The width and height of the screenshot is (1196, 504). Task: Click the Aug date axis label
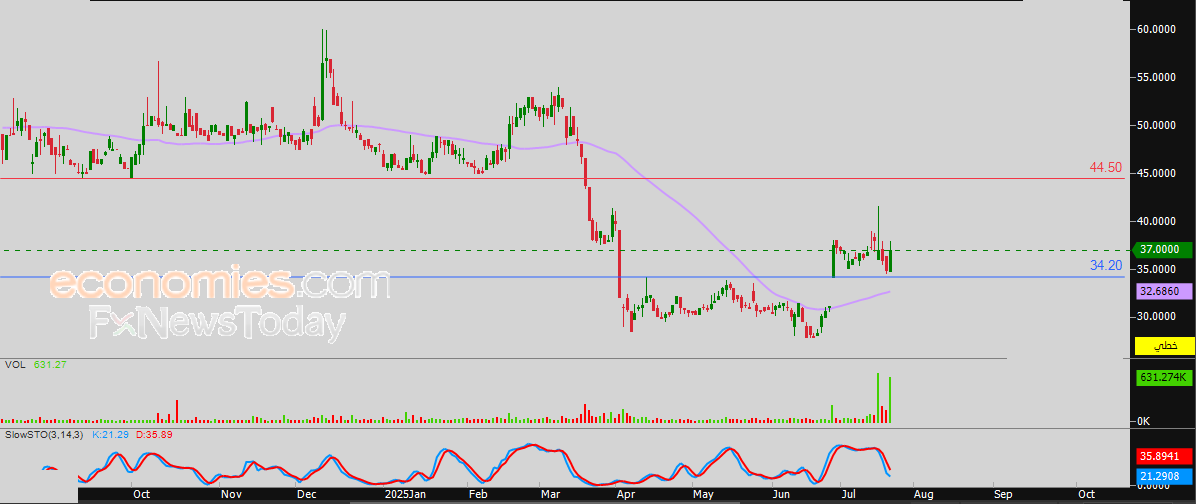[923, 494]
